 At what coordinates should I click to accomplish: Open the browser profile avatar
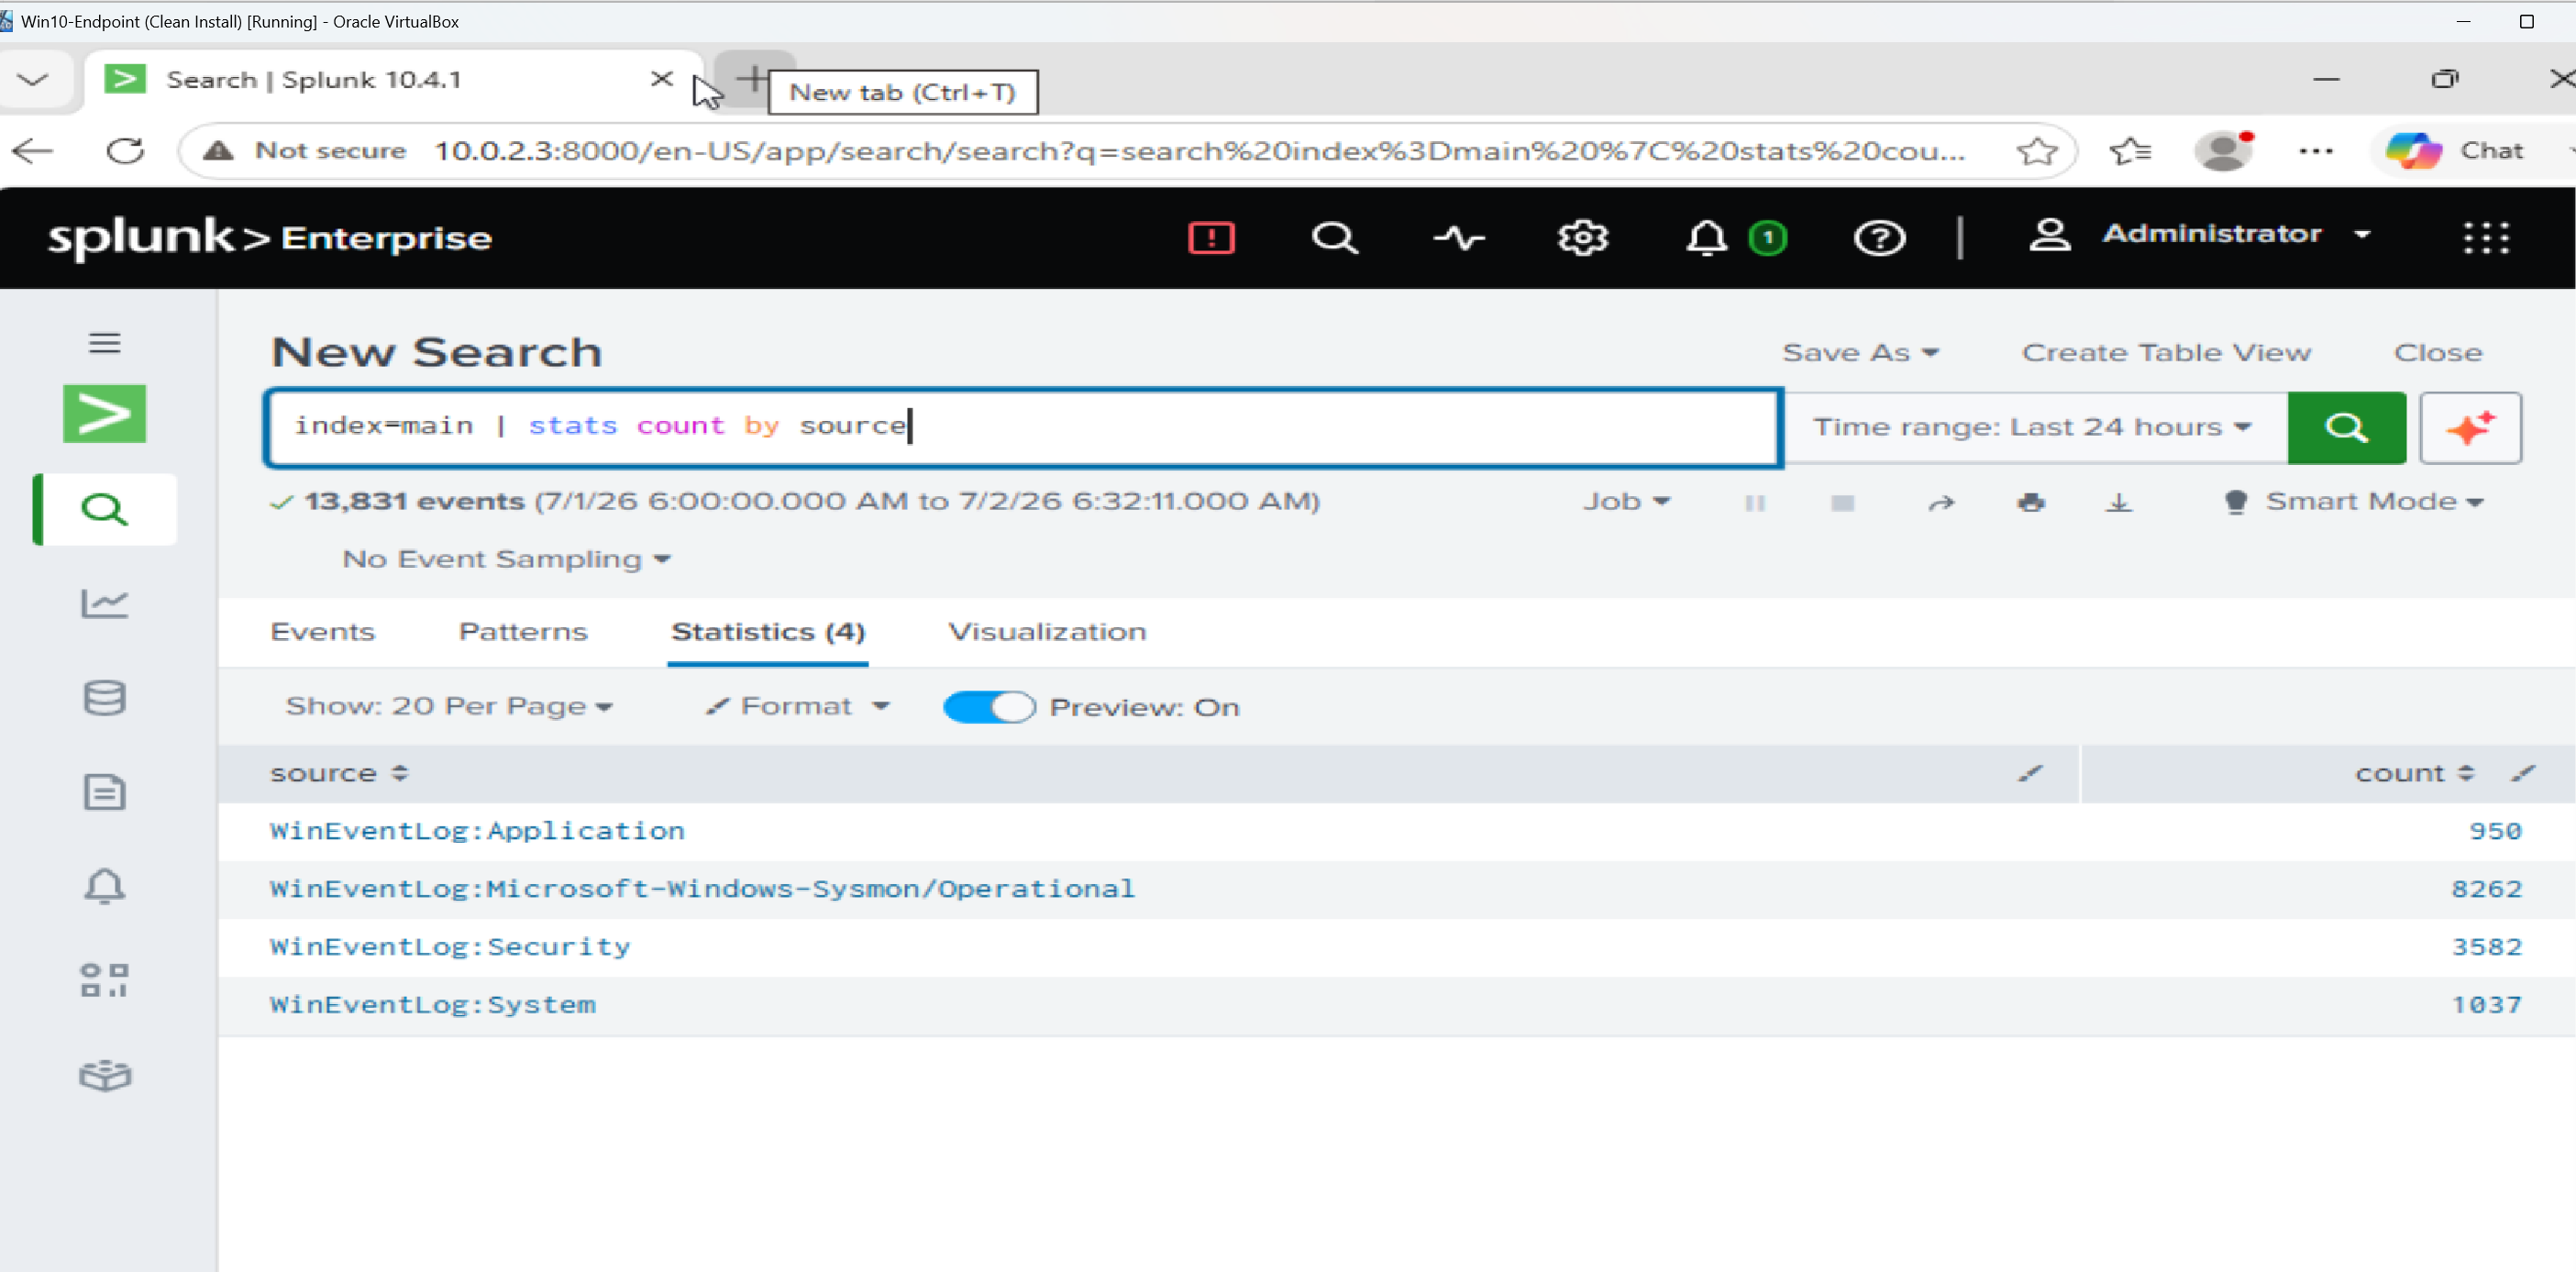pyautogui.click(x=2223, y=151)
